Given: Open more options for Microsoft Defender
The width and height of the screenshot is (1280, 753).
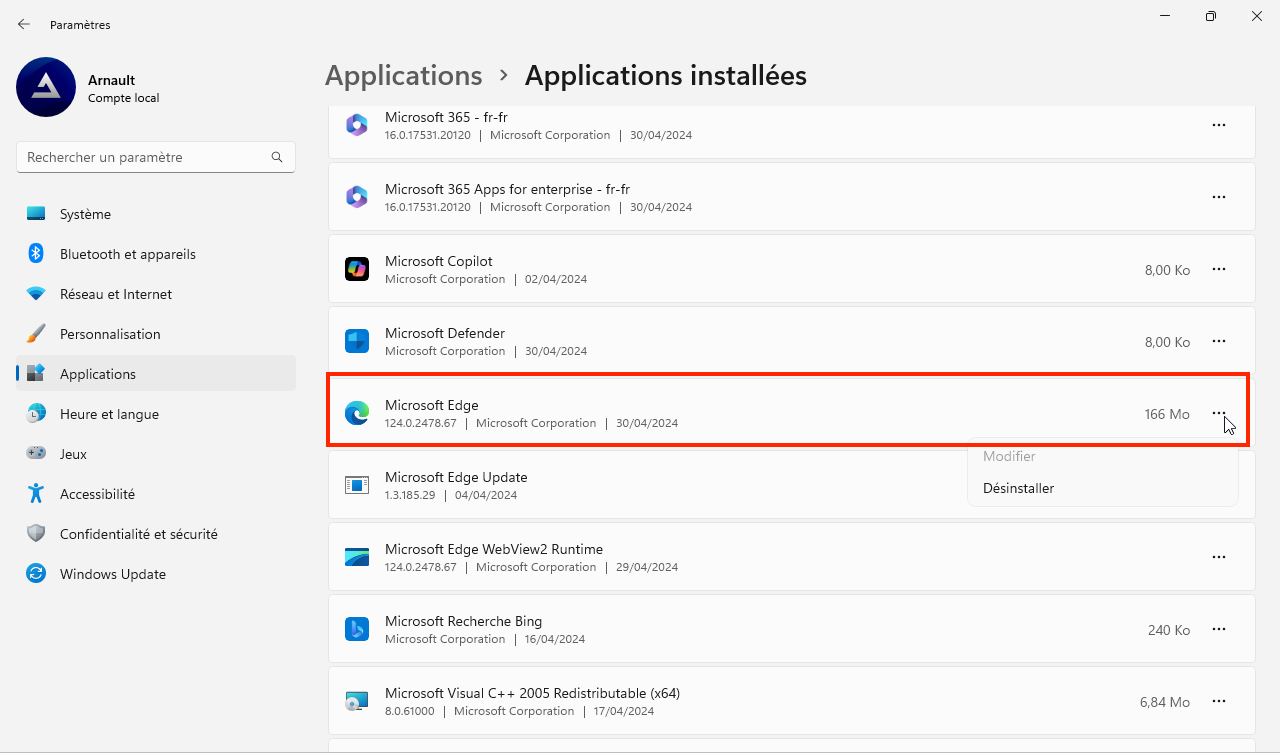Looking at the screenshot, I should (x=1219, y=341).
